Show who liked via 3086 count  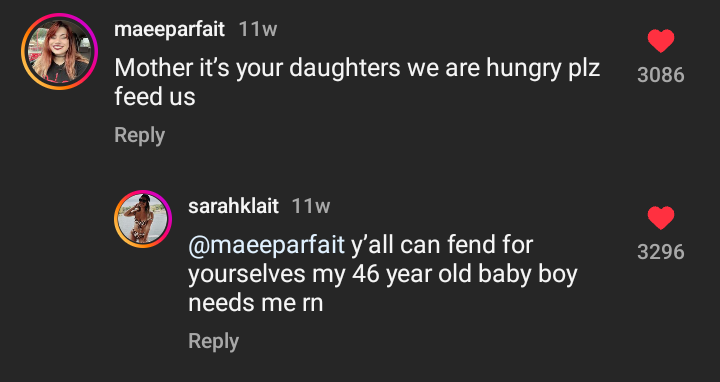(661, 75)
